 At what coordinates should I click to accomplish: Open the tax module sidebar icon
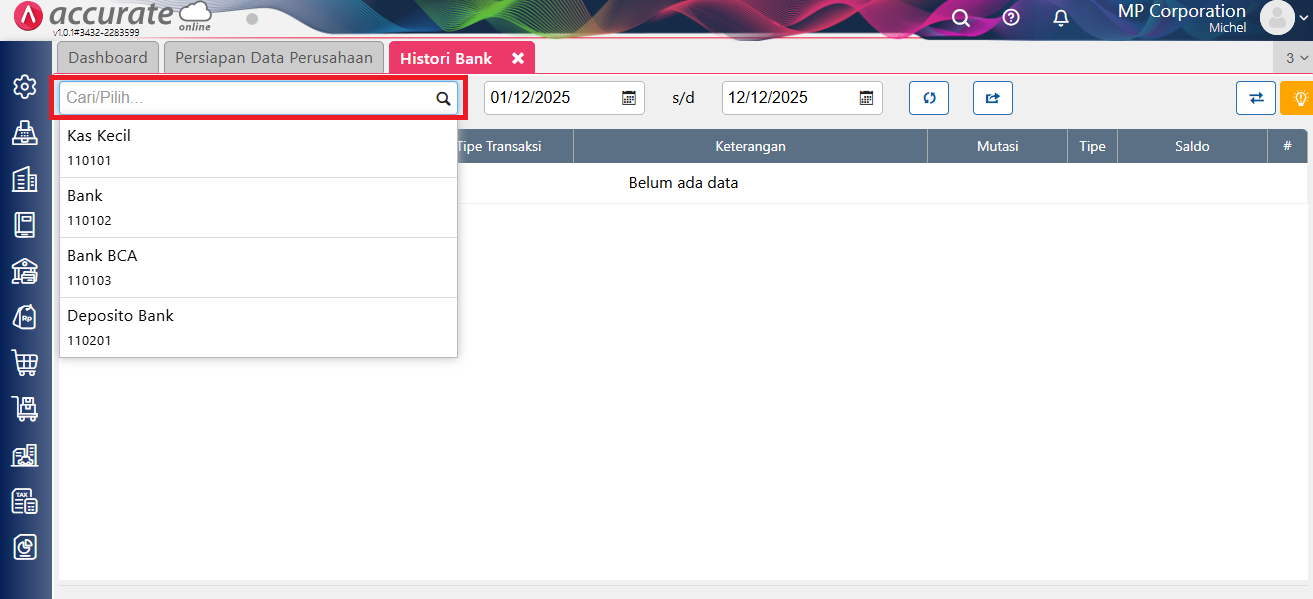[24, 500]
